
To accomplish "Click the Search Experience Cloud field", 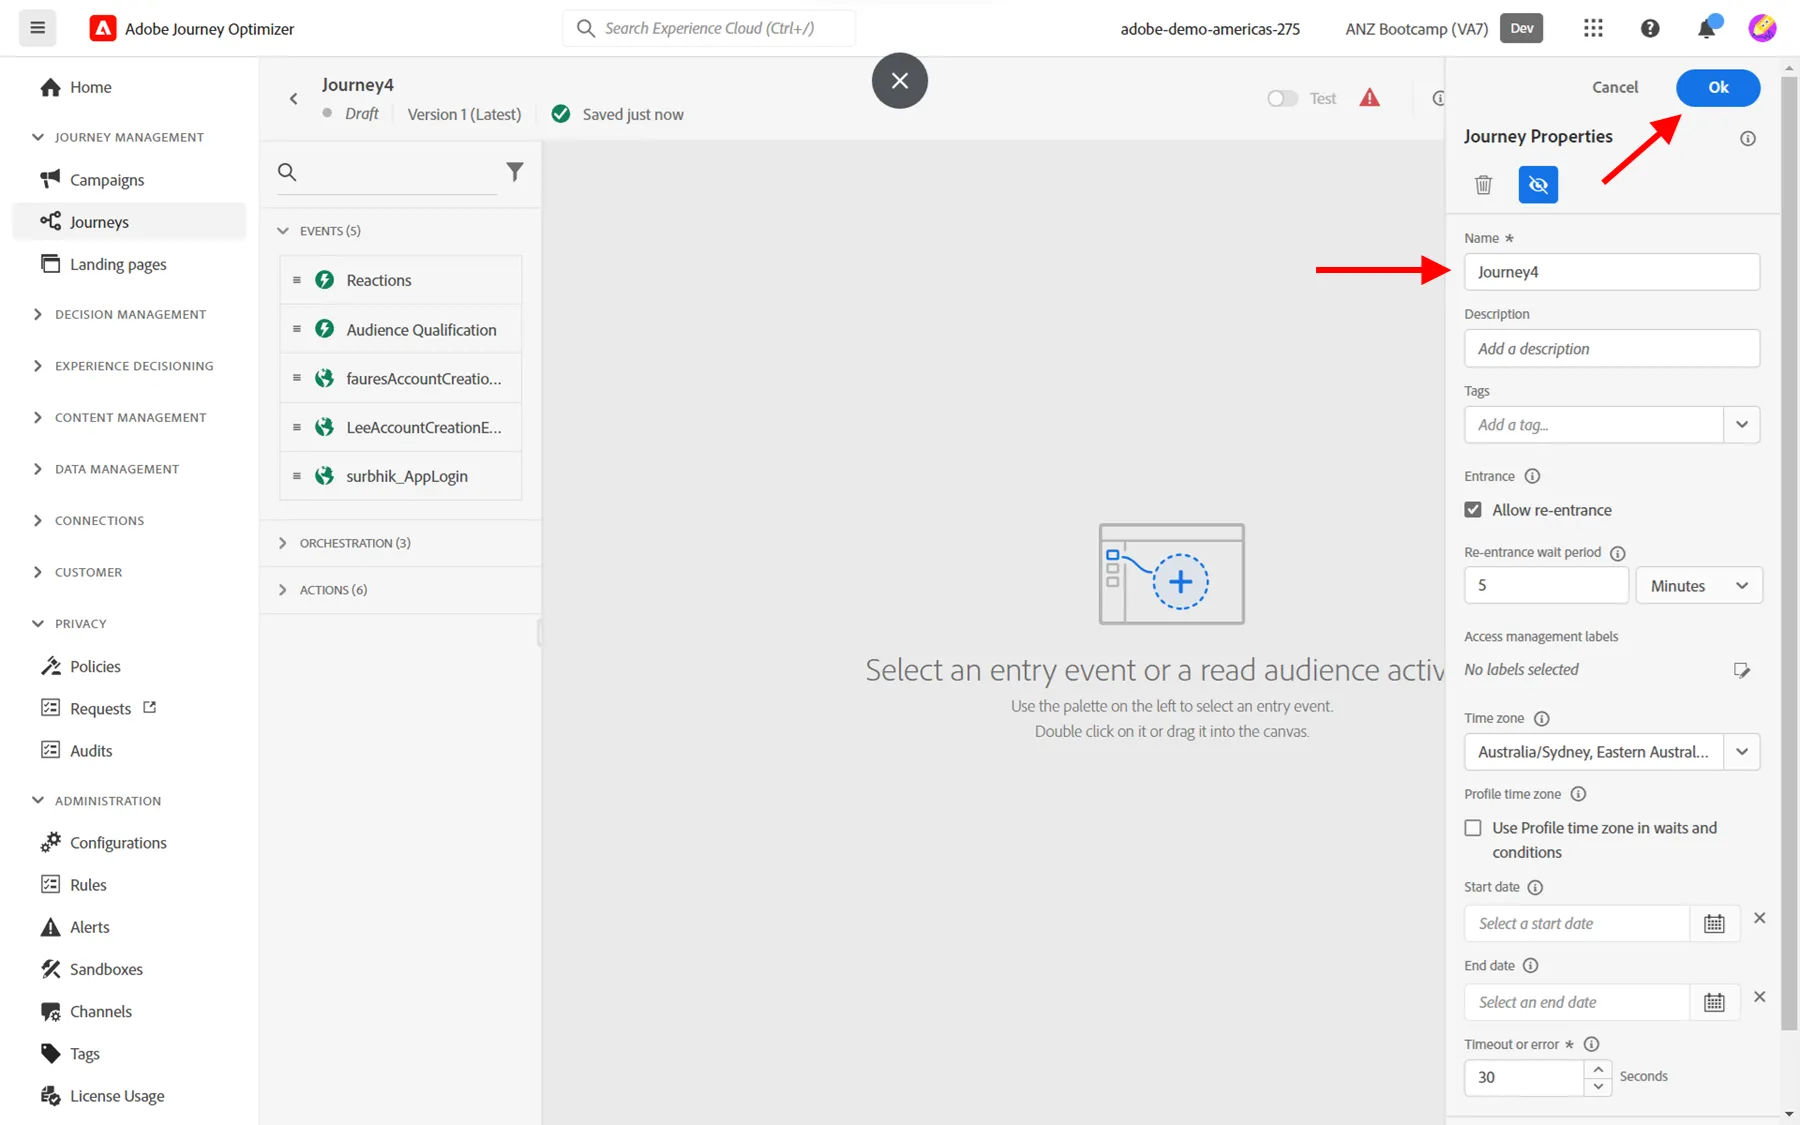I will pos(709,28).
